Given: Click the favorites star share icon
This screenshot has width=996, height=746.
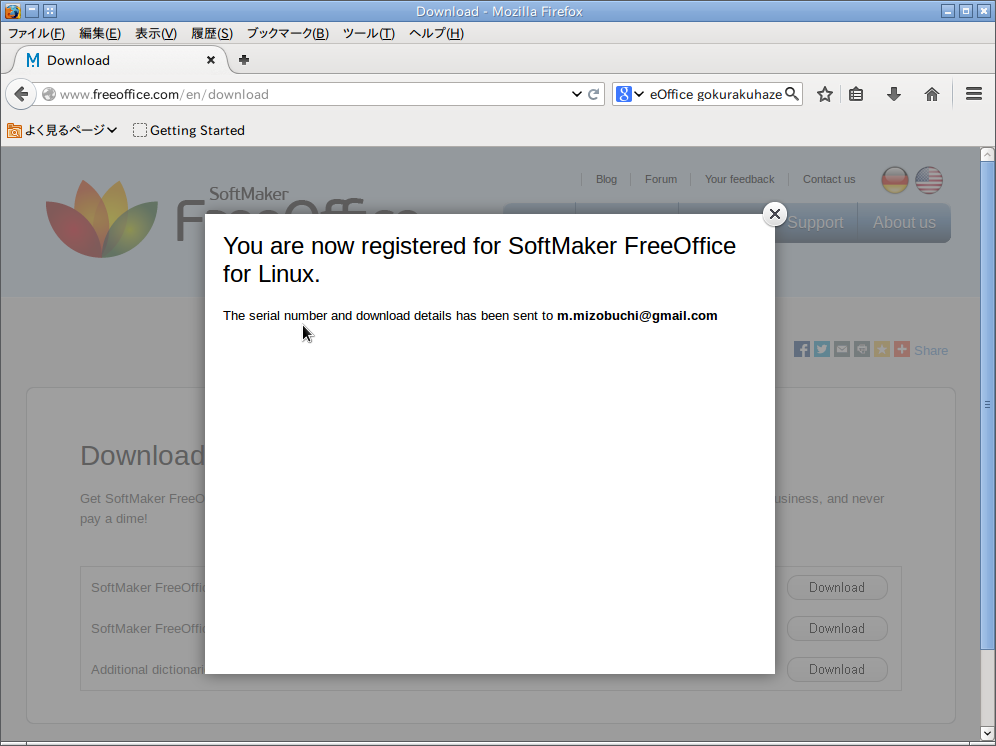Looking at the screenshot, I should coord(882,349).
